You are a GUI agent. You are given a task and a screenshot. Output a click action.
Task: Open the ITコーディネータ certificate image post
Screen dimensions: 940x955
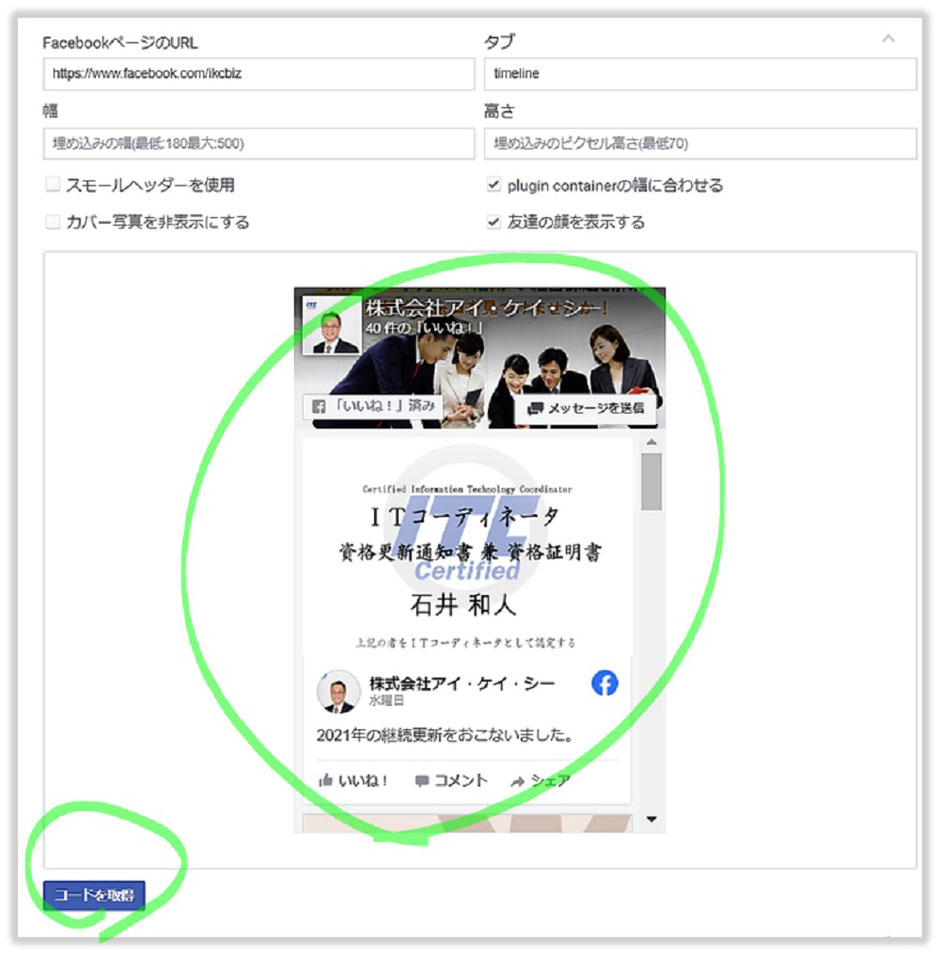pos(467,547)
